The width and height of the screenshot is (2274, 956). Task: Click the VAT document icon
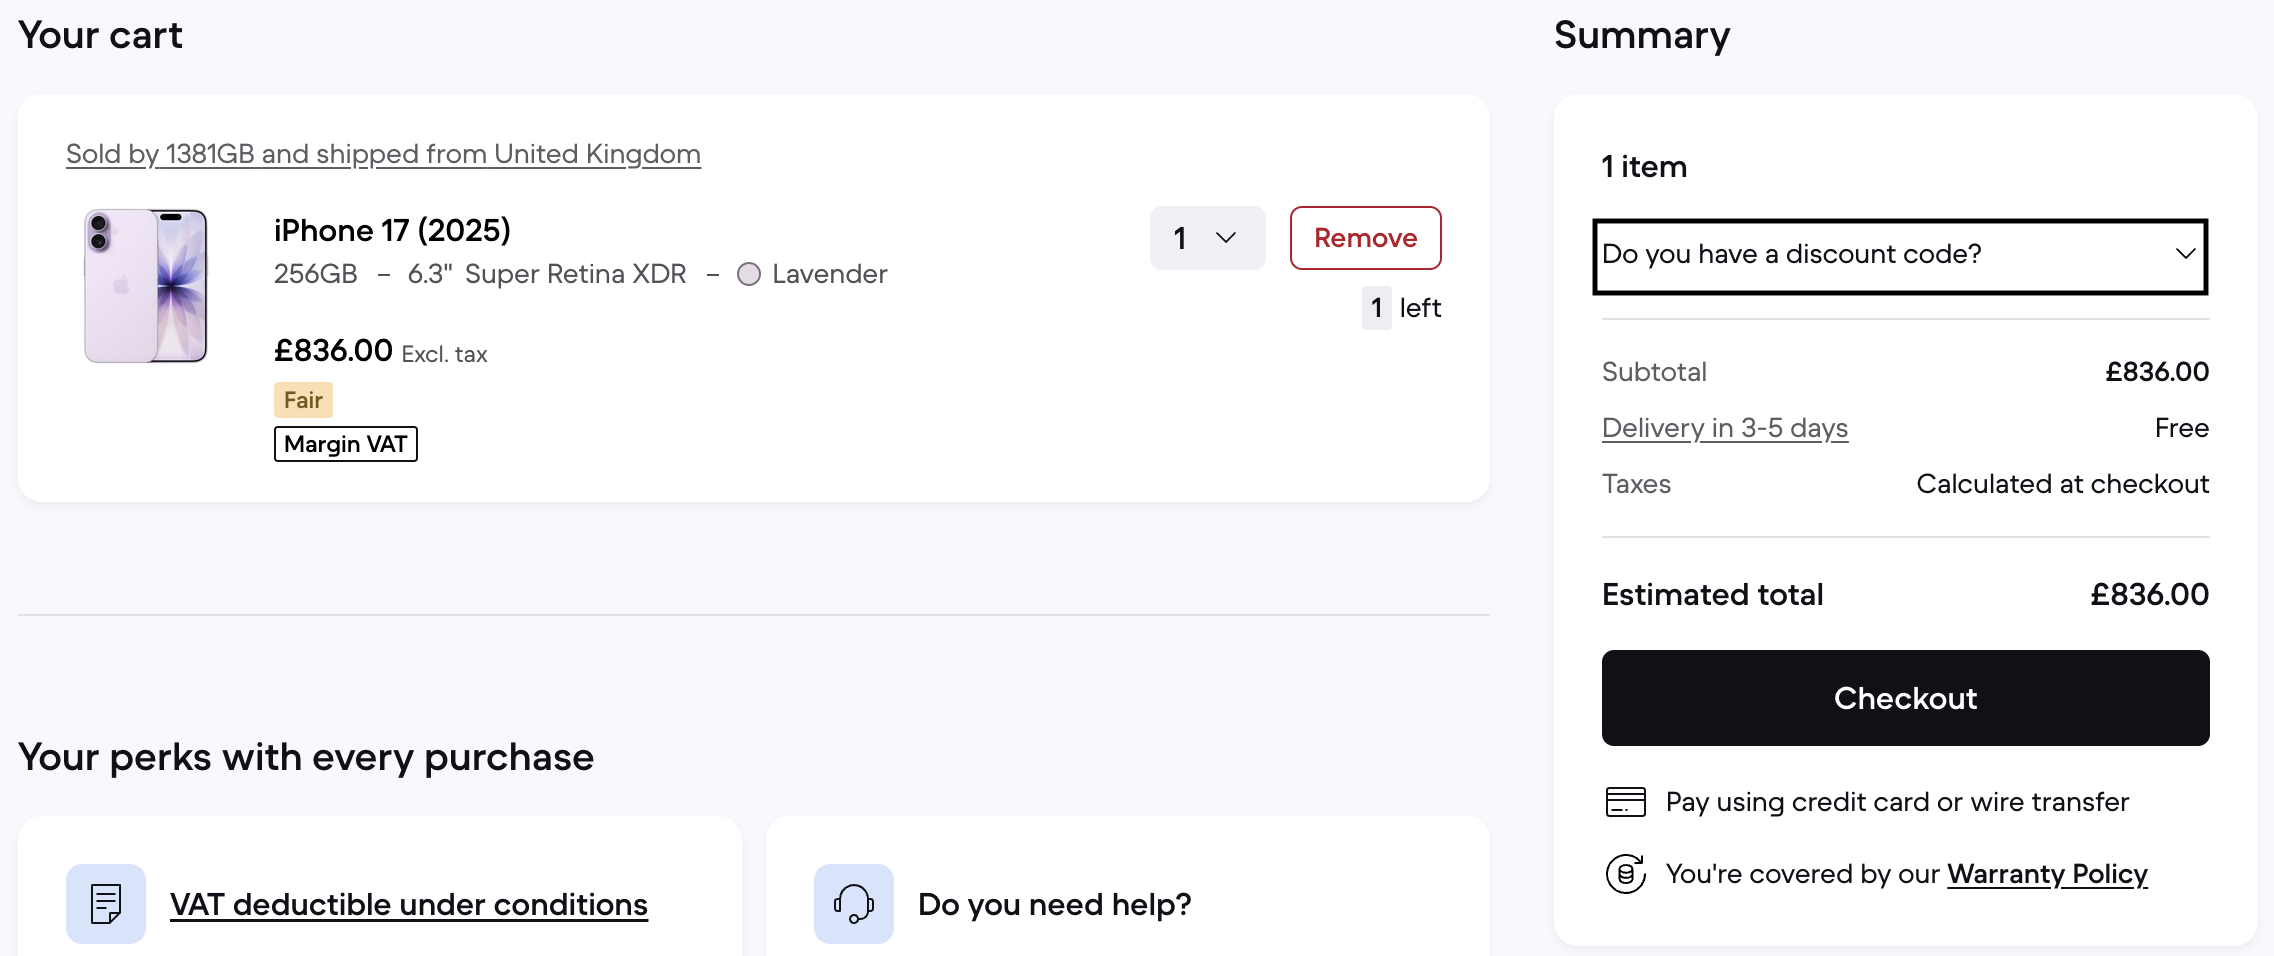pos(106,903)
